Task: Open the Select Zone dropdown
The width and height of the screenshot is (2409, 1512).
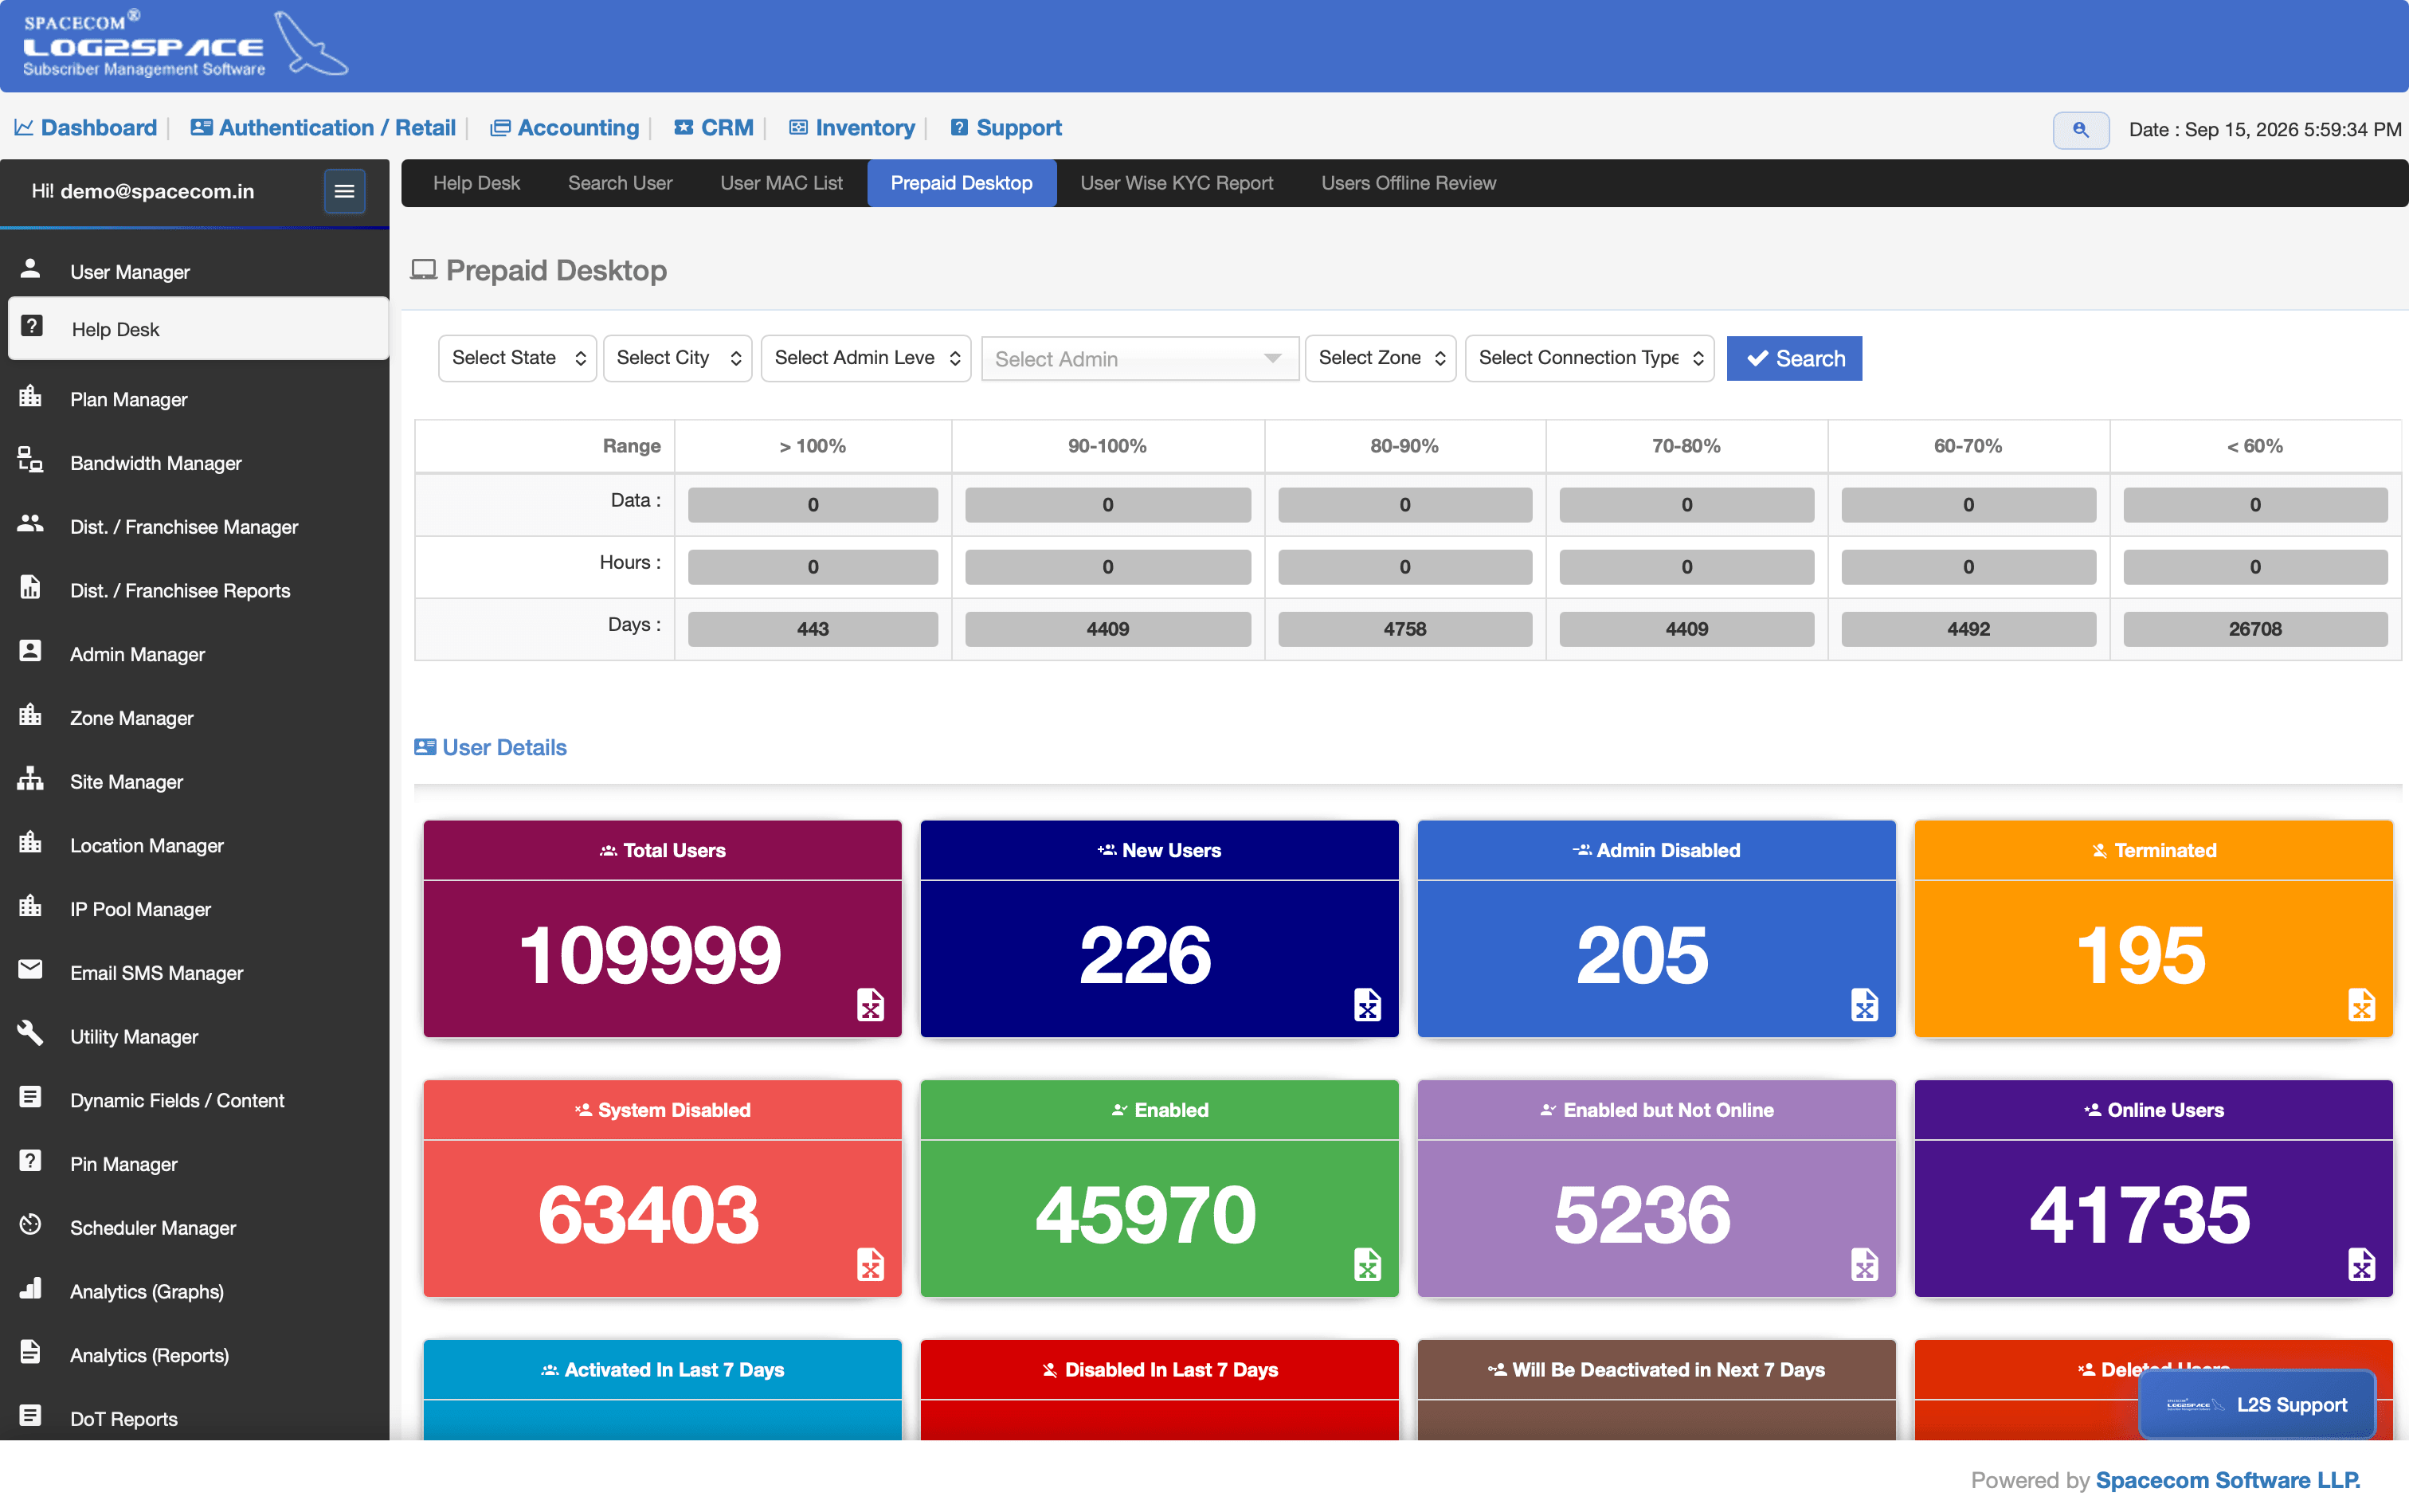Action: coord(1380,358)
